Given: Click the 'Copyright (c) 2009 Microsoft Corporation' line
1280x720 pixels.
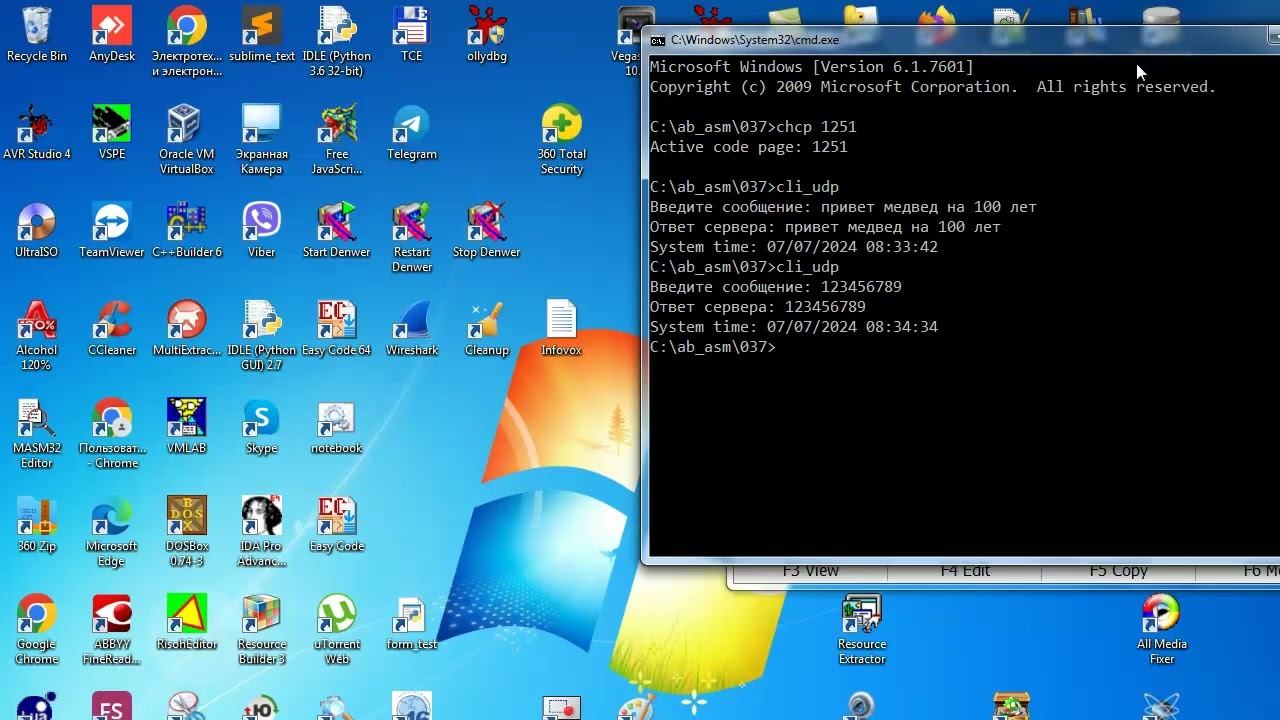Looking at the screenshot, I should [933, 87].
